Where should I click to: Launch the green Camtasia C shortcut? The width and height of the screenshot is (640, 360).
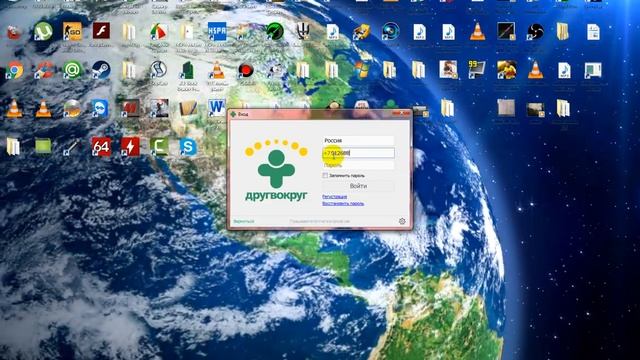click(x=159, y=147)
